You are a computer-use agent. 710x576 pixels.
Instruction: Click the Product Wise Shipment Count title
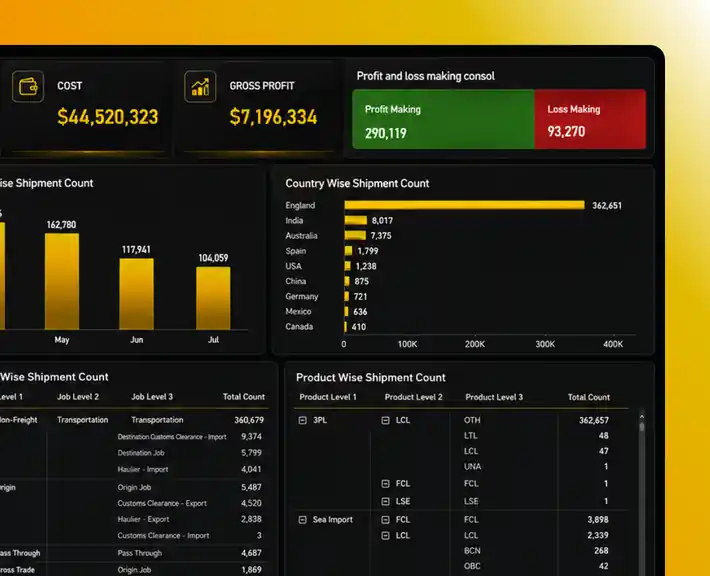click(371, 378)
